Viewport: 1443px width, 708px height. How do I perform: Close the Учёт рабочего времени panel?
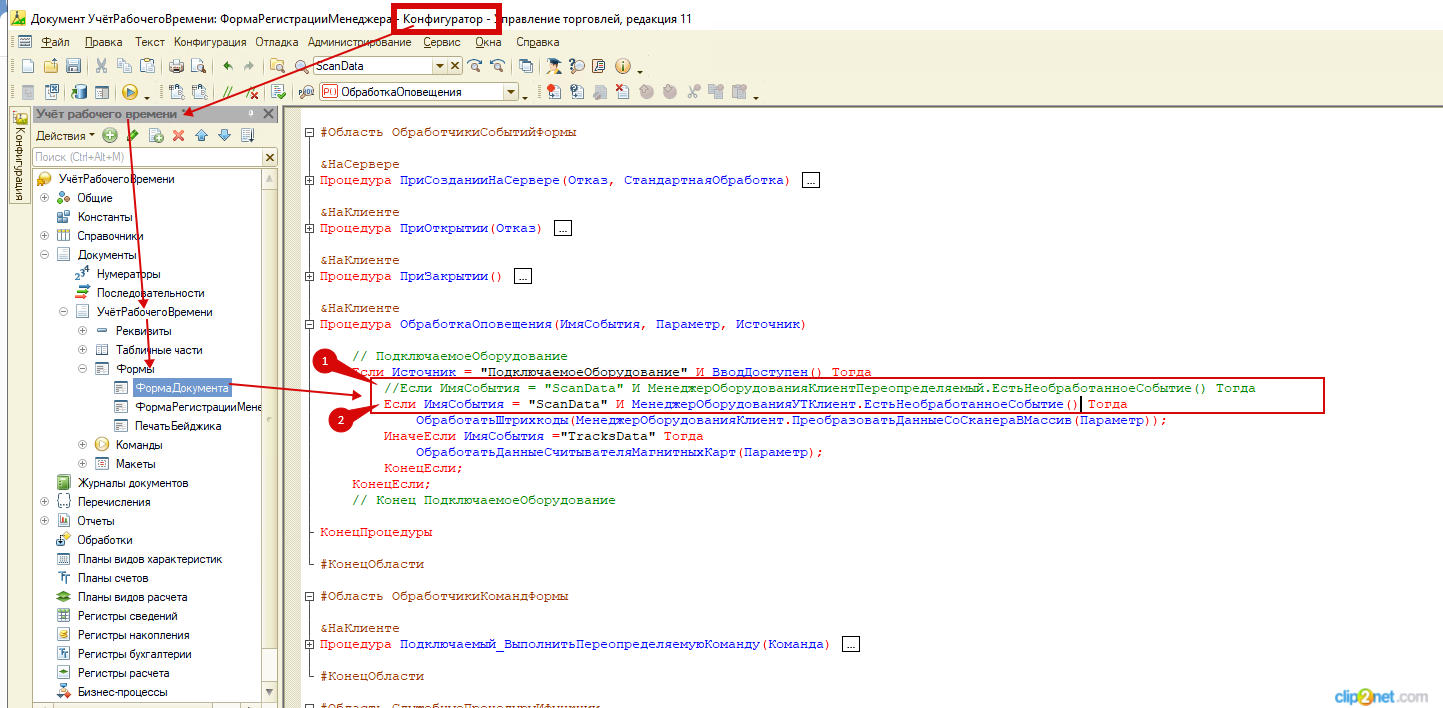(268, 114)
